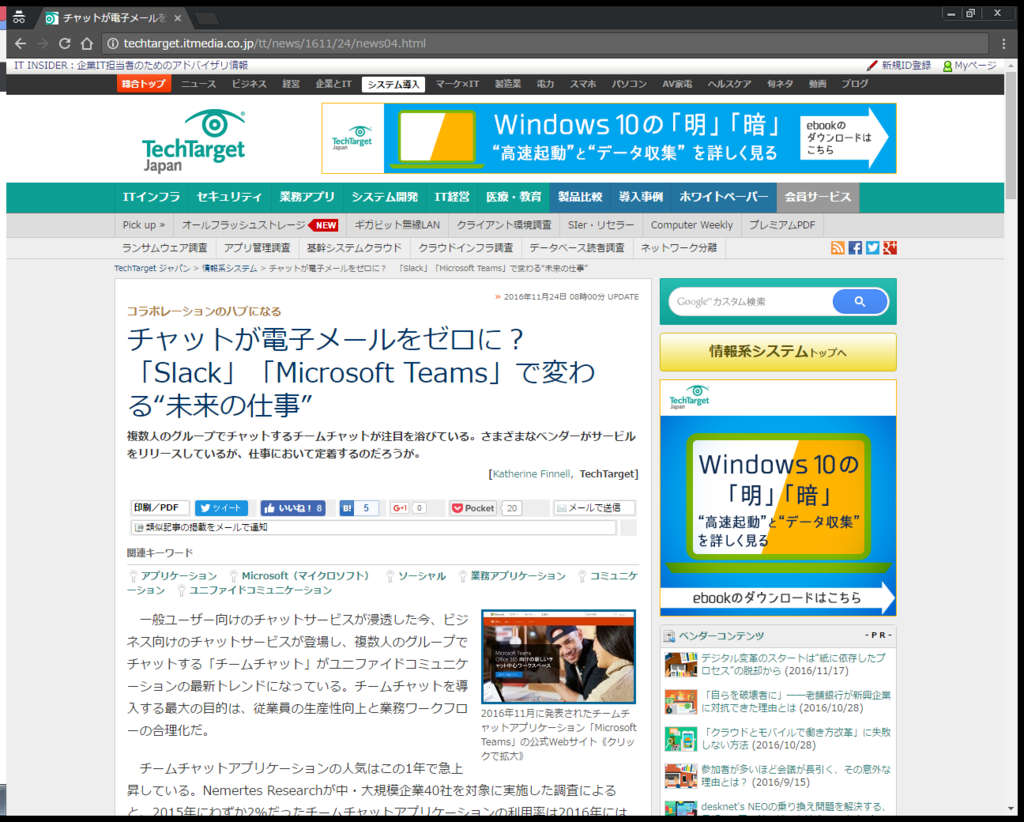Click the Computer Weekly link
The image size is (1024, 822).
click(x=692, y=225)
